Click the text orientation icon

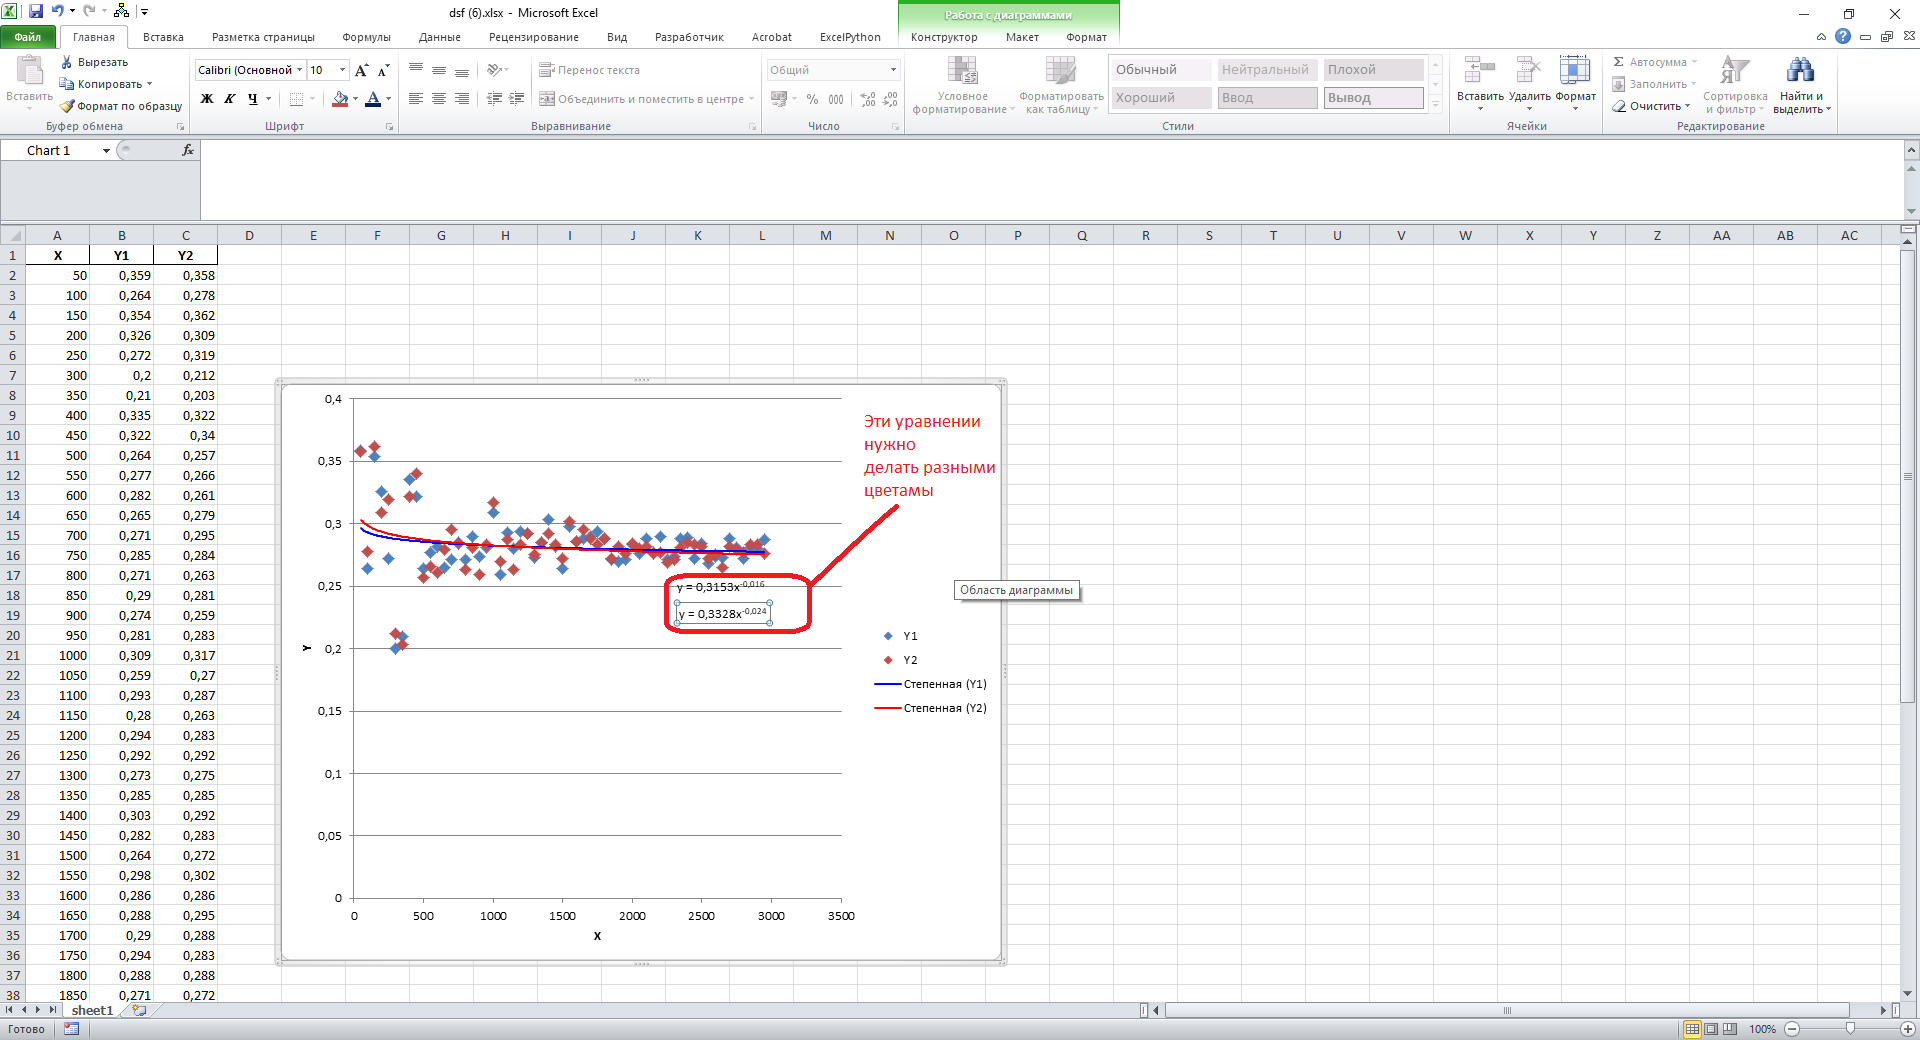[x=494, y=70]
